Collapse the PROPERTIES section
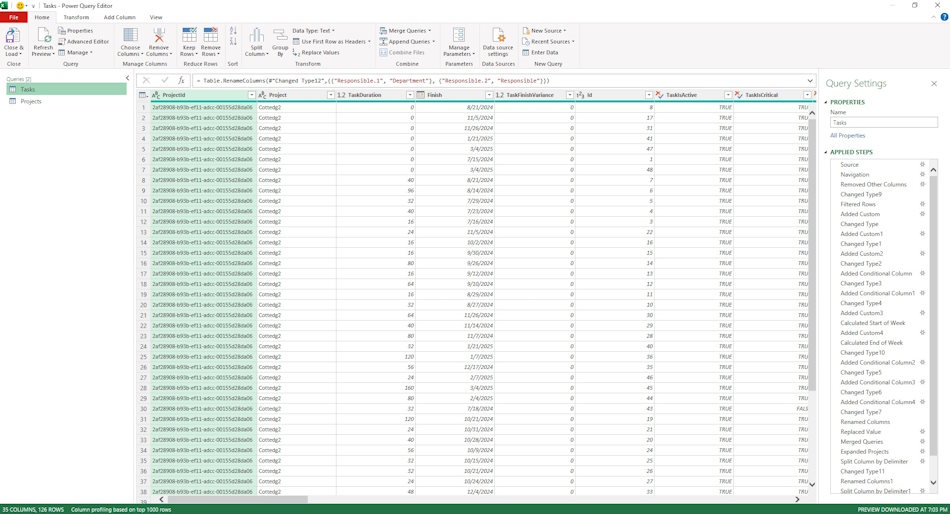This screenshot has height=514, width=950. tap(826, 102)
